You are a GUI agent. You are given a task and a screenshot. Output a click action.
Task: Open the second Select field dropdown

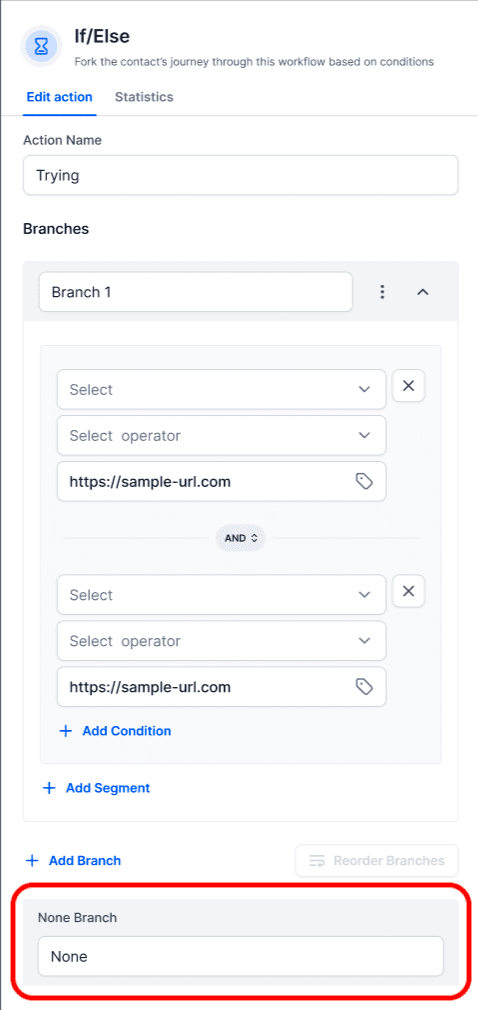pyautogui.click(x=222, y=595)
